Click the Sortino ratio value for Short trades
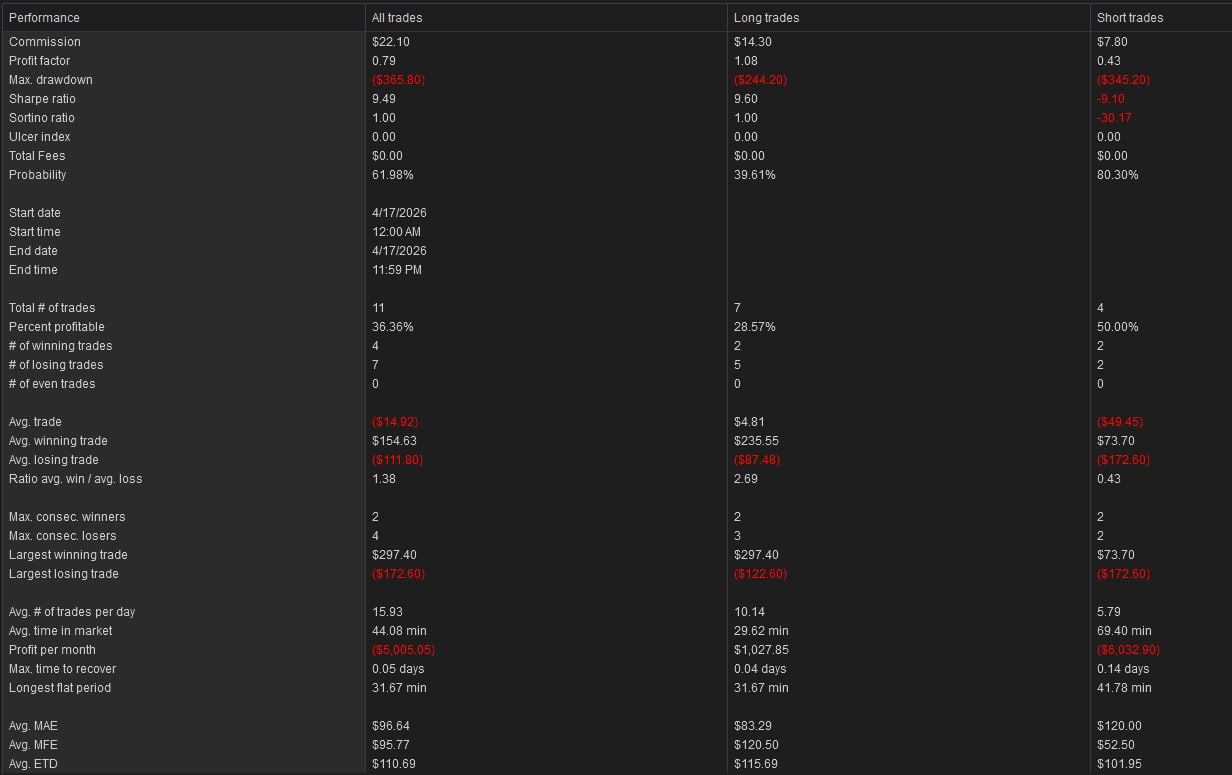Viewport: 1232px width, 775px height. [x=1115, y=118]
